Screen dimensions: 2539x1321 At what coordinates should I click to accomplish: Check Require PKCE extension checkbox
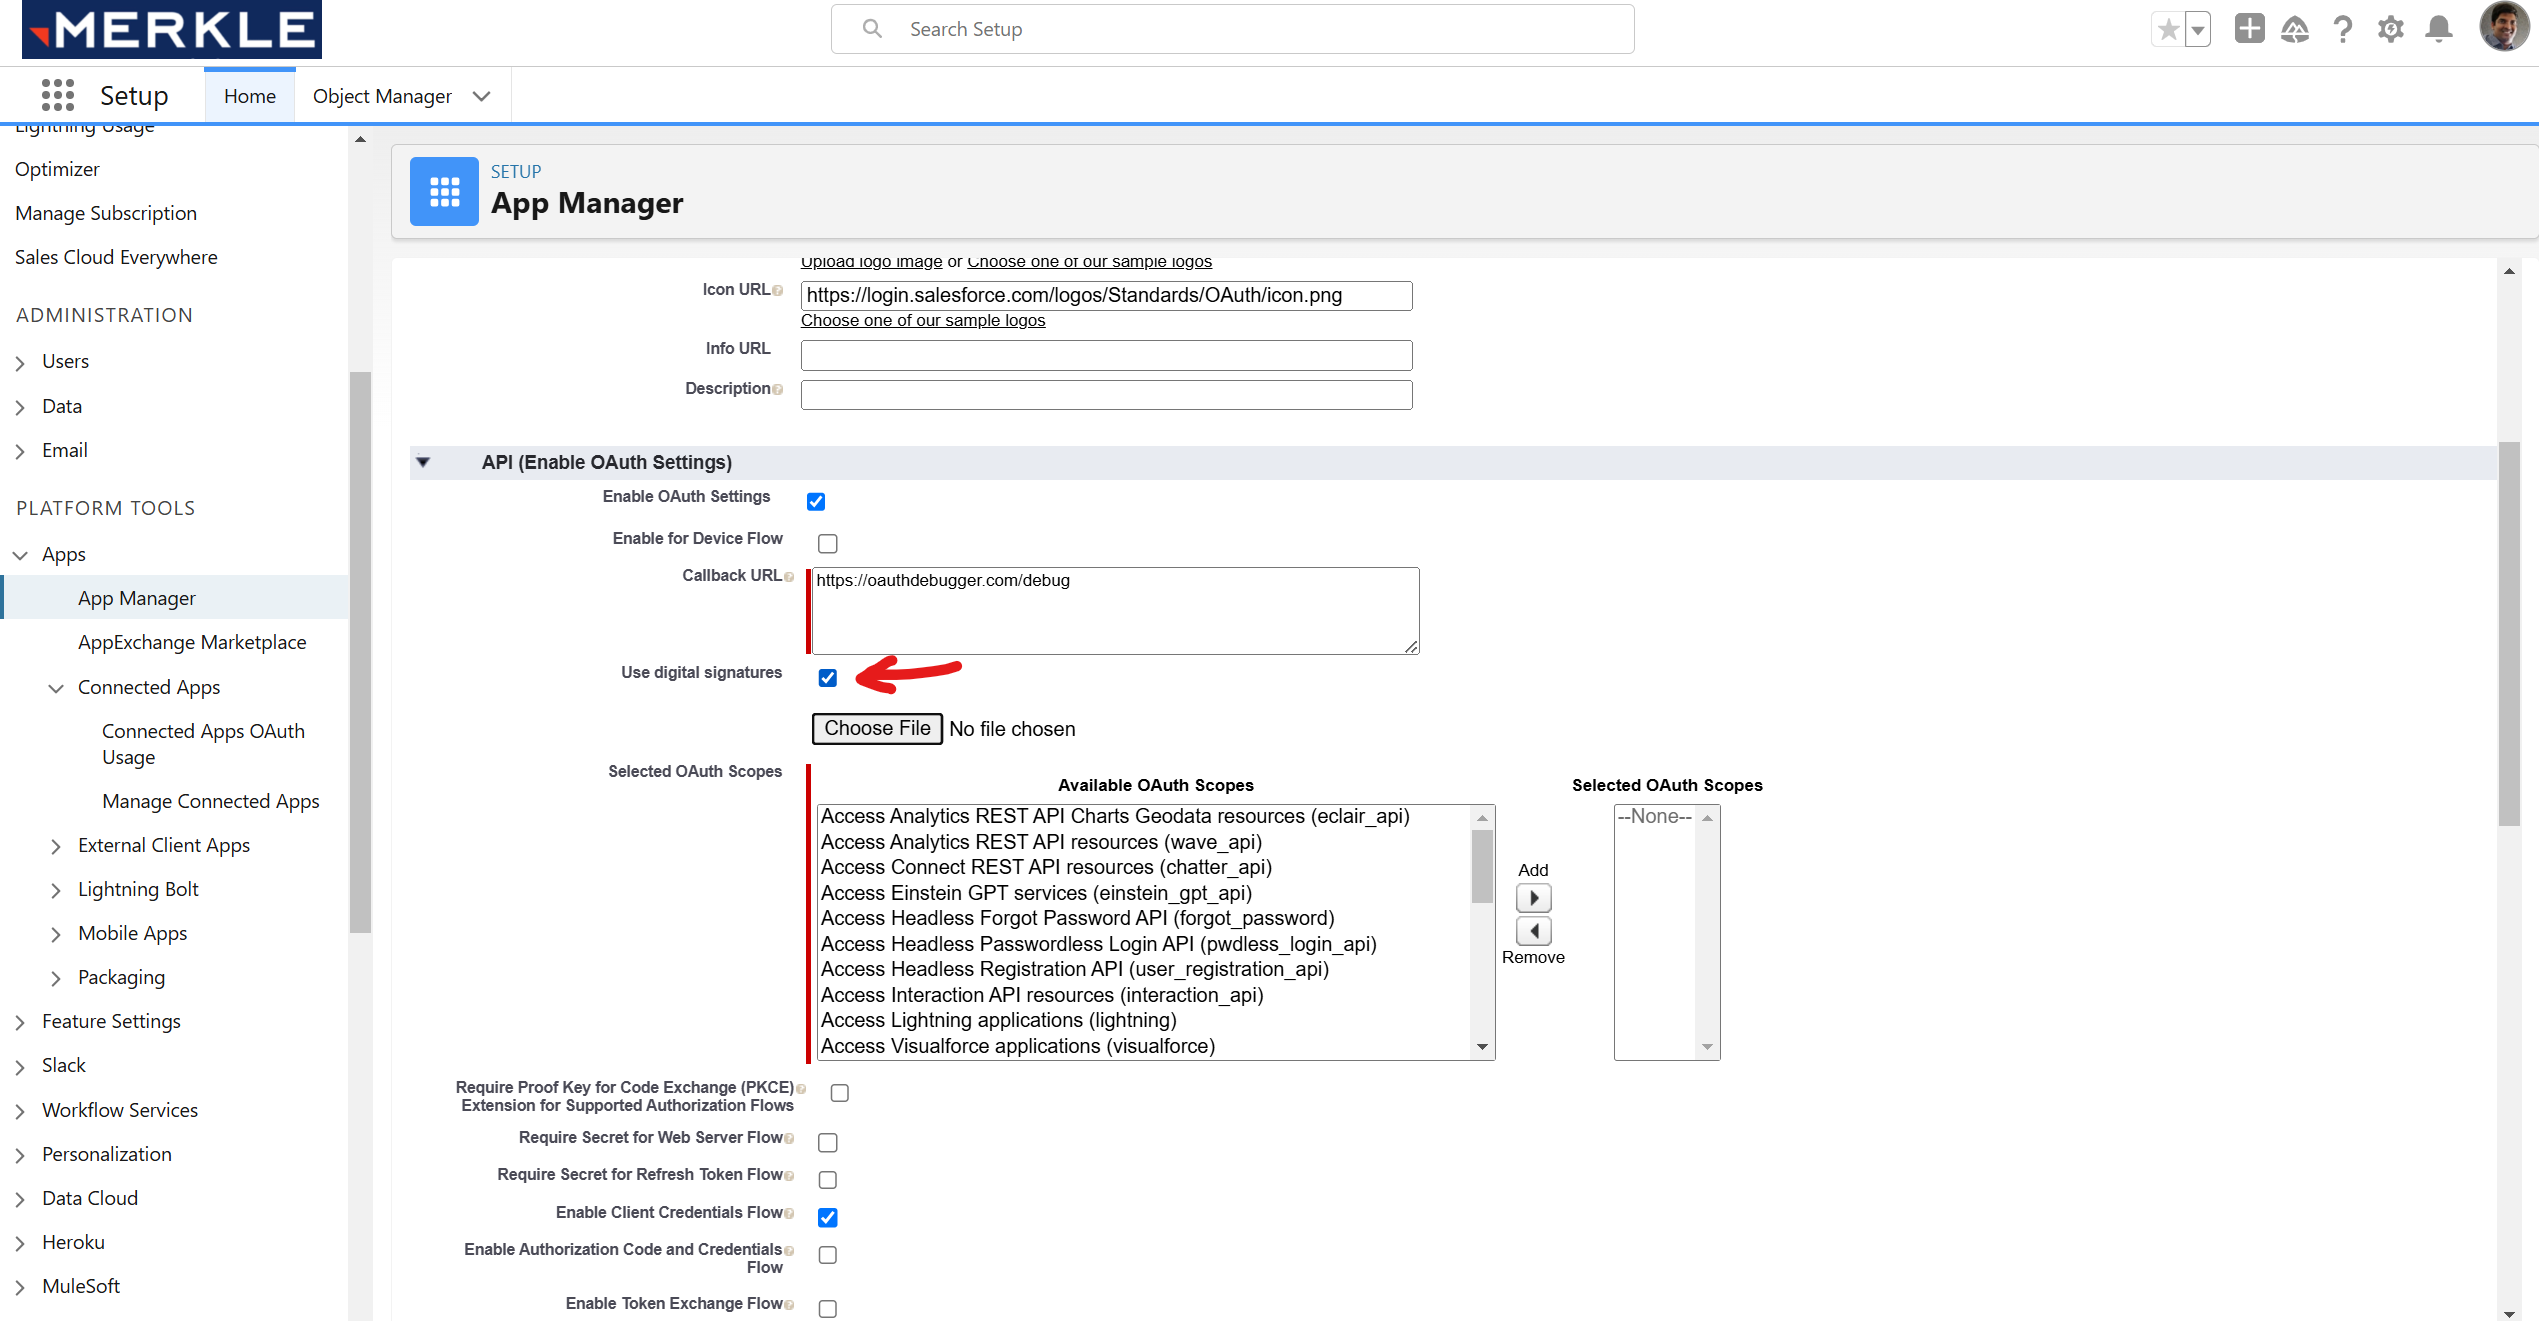pyautogui.click(x=840, y=1093)
